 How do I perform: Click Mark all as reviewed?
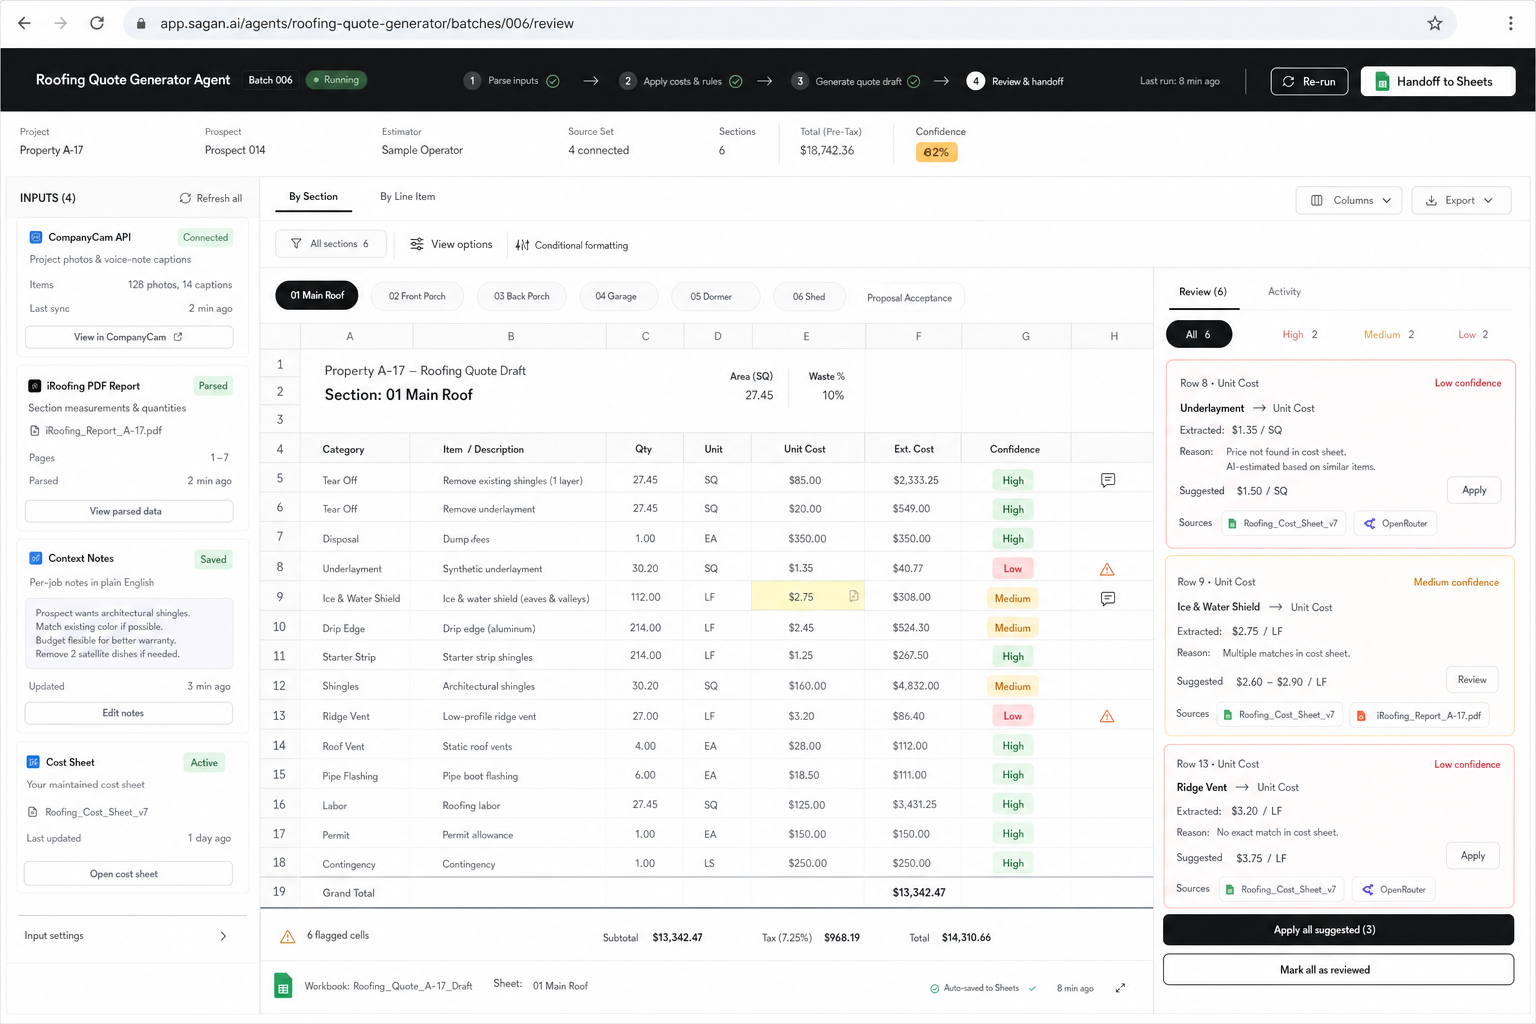click(1338, 970)
